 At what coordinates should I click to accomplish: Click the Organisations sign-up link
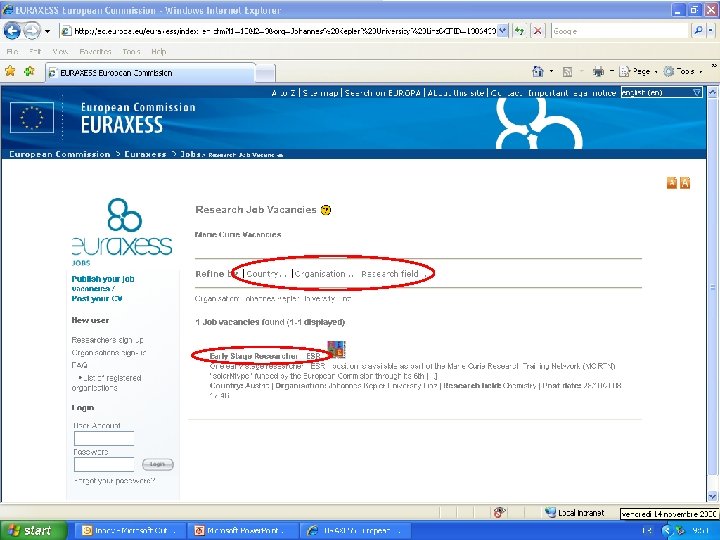(109, 353)
